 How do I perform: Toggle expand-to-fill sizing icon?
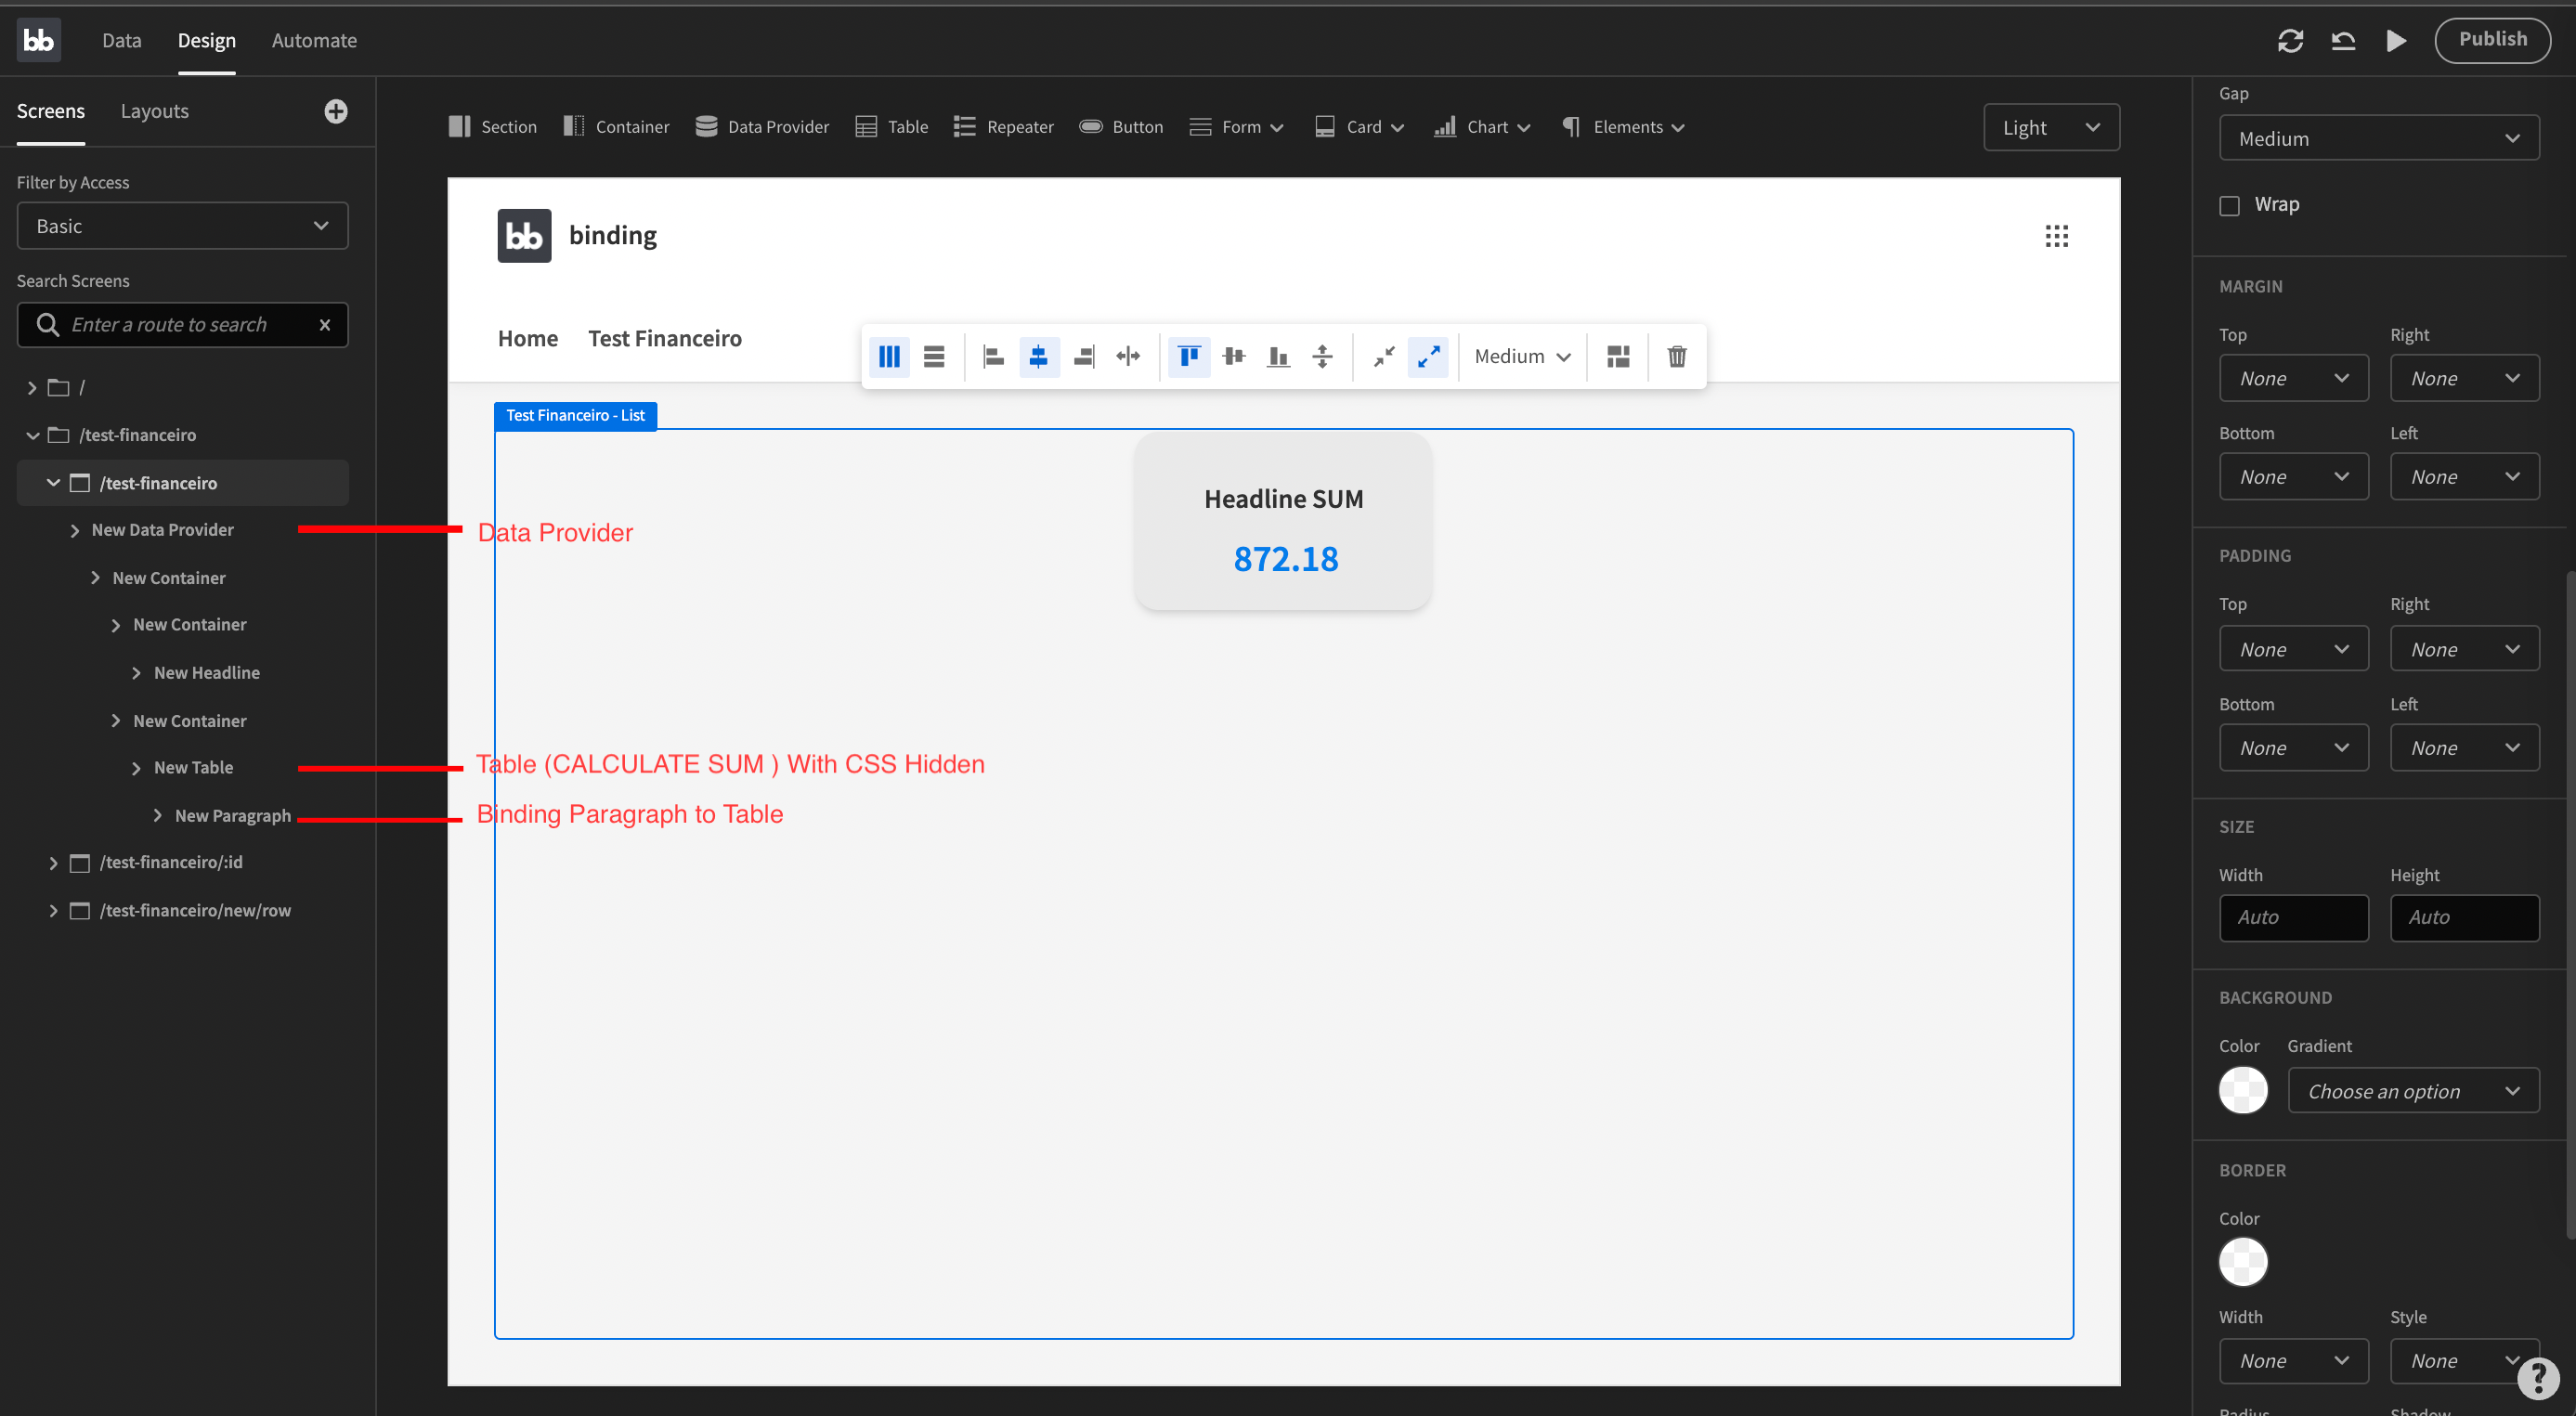1428,356
